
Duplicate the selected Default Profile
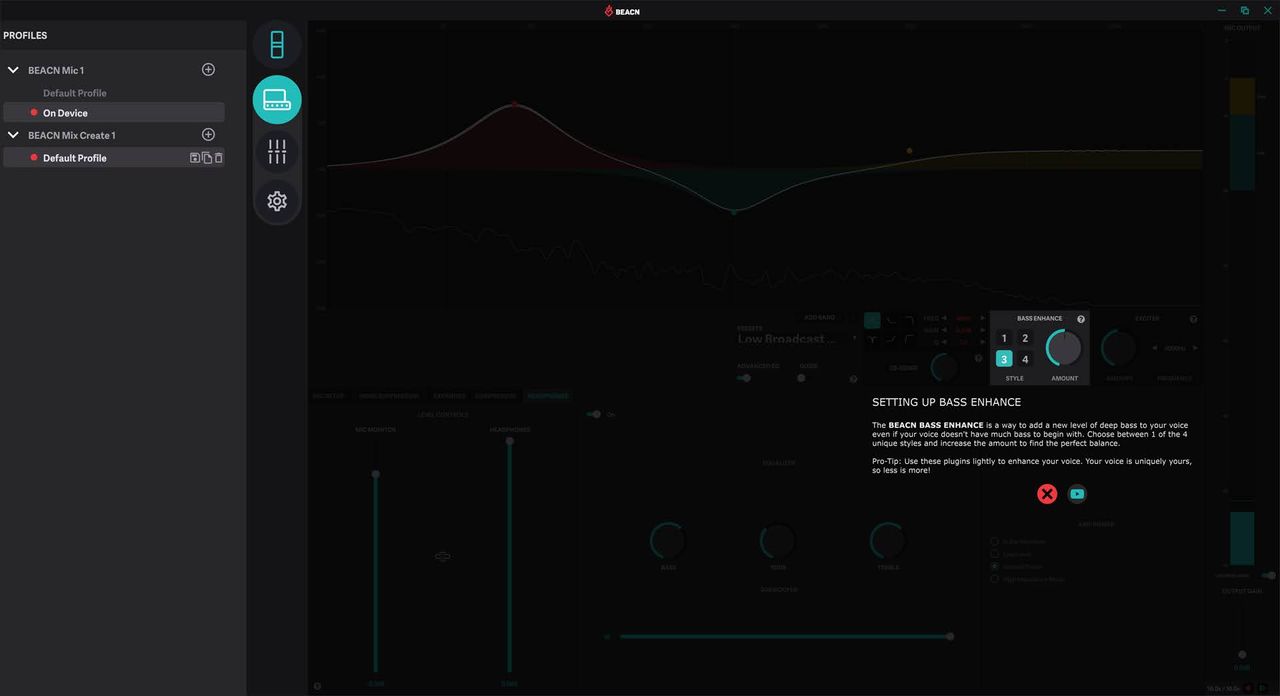pos(207,158)
